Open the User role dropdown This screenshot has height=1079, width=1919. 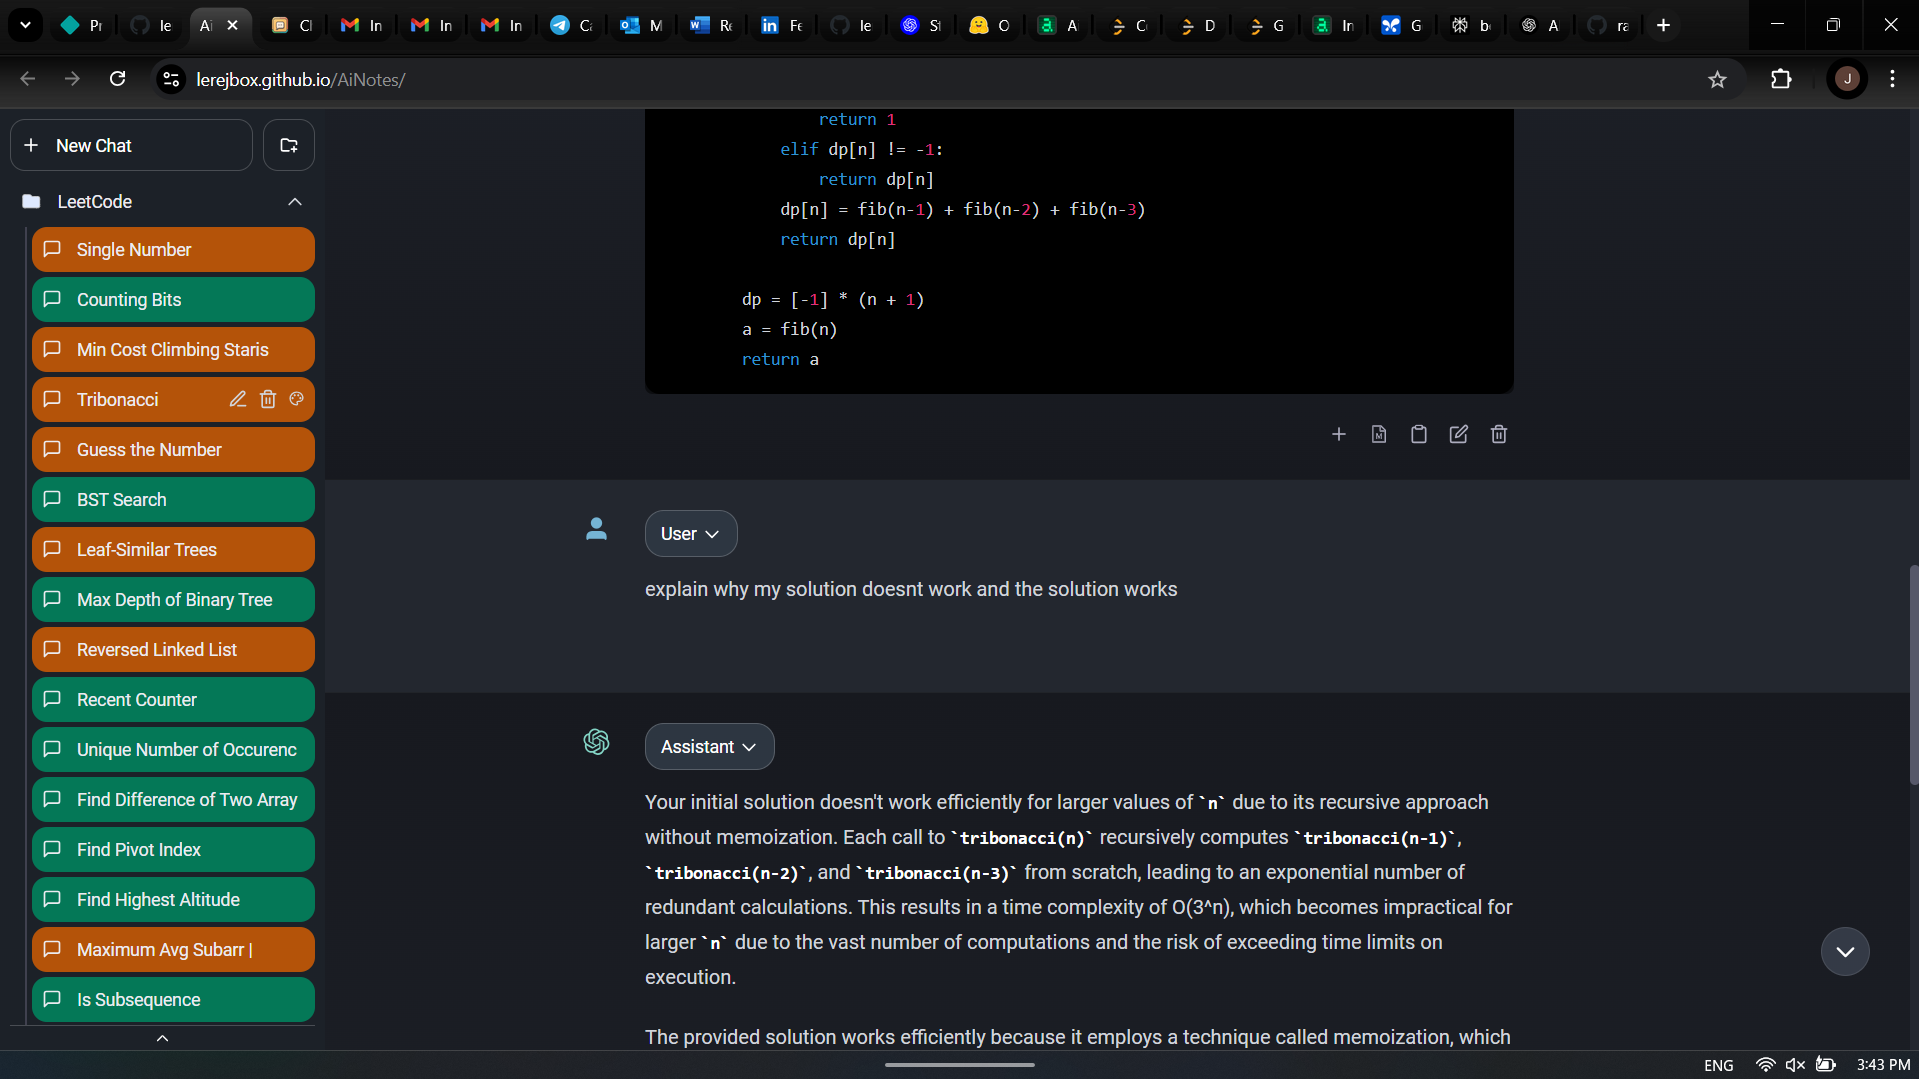[x=691, y=534]
